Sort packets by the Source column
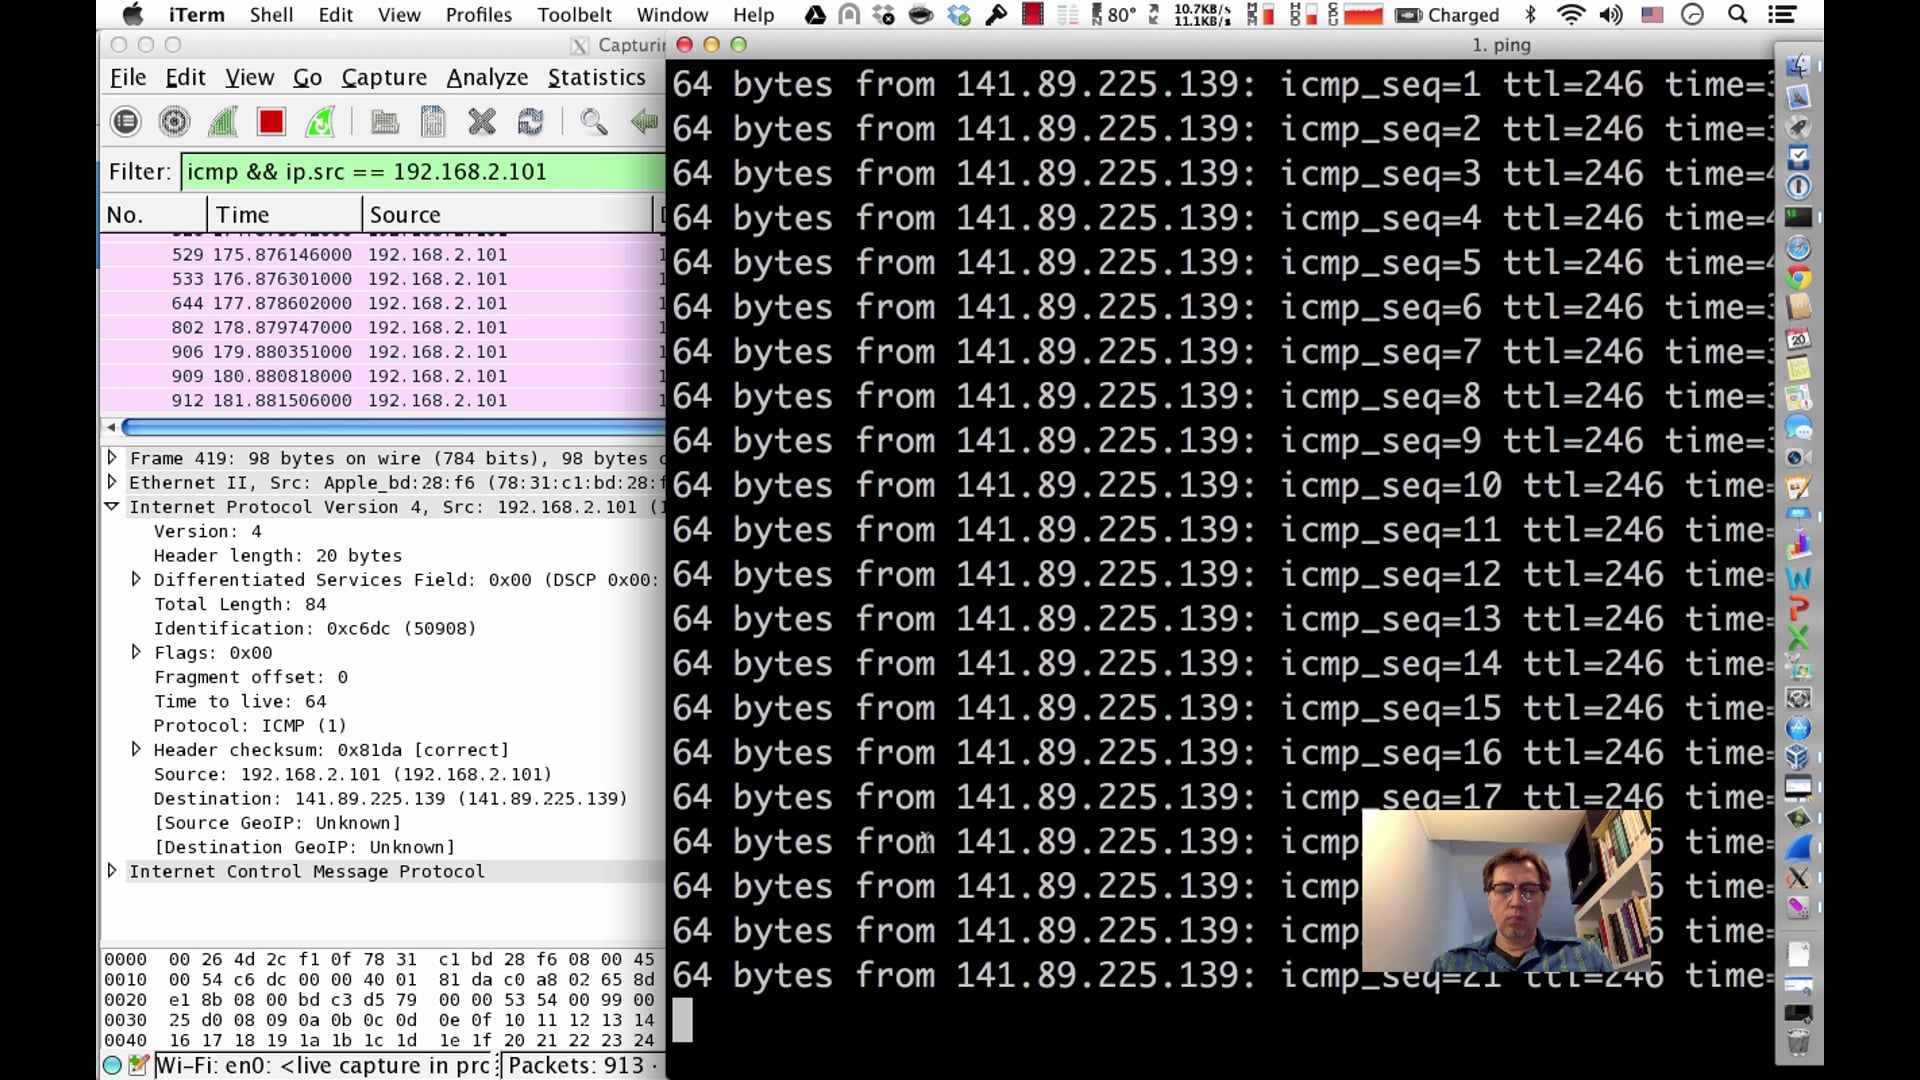The height and width of the screenshot is (1080, 1920). [x=404, y=213]
